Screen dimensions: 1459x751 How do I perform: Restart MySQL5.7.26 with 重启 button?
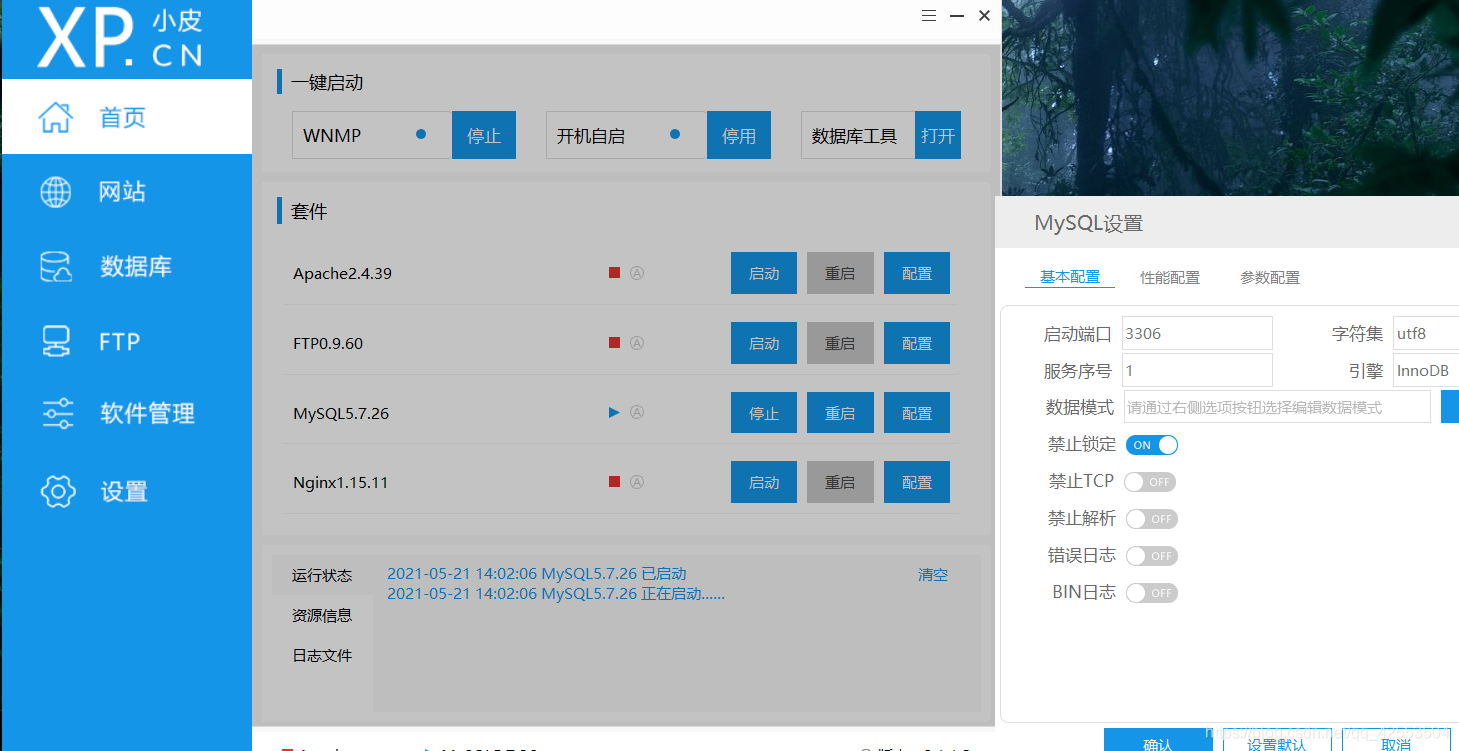(840, 413)
